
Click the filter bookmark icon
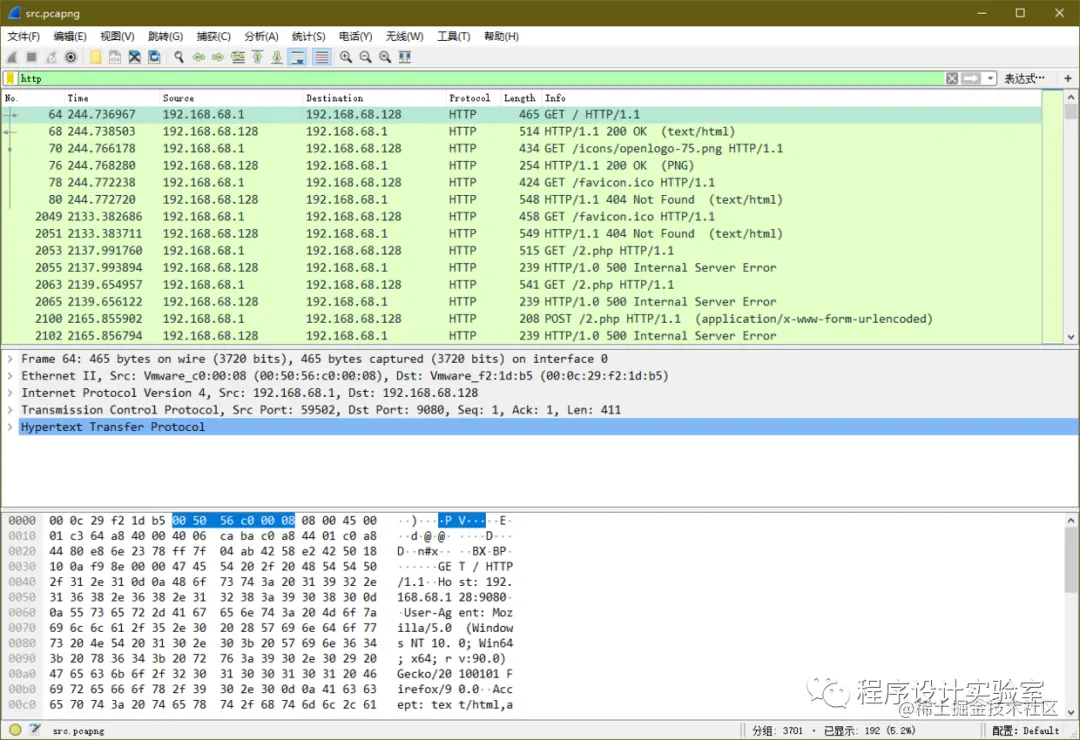(x=10, y=79)
